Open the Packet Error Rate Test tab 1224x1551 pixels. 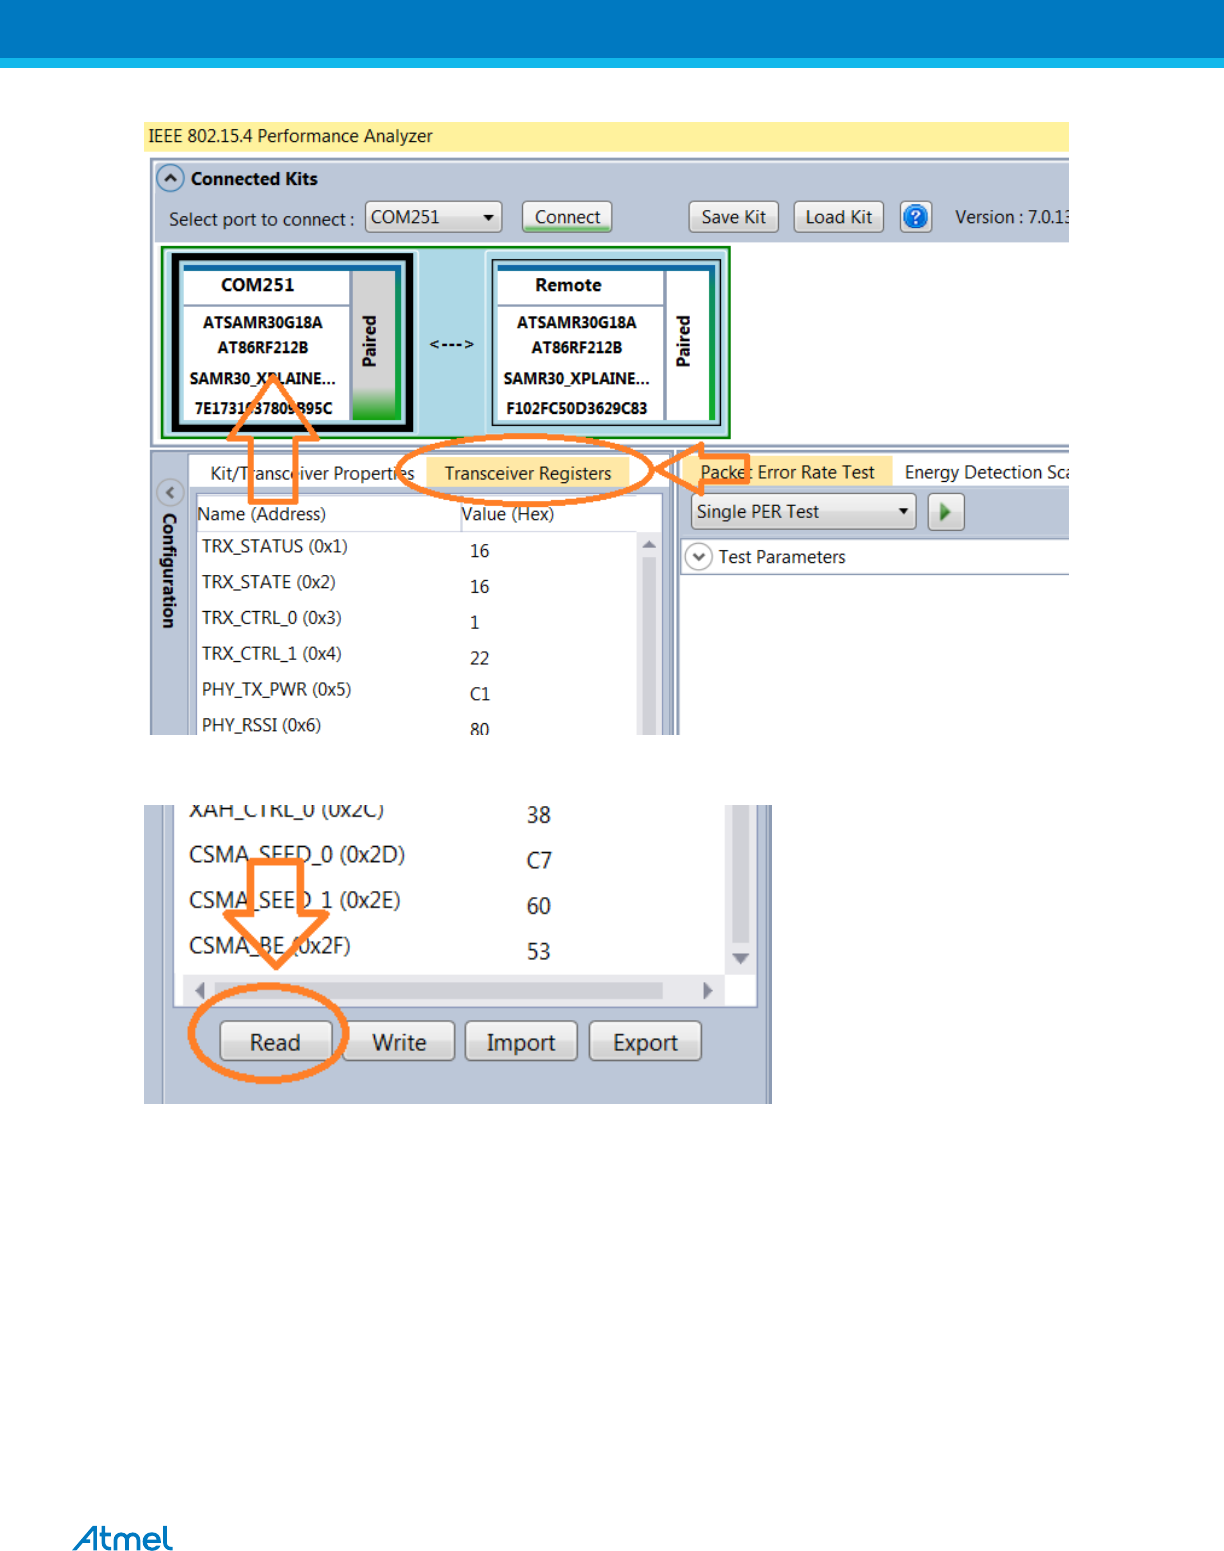tap(787, 472)
